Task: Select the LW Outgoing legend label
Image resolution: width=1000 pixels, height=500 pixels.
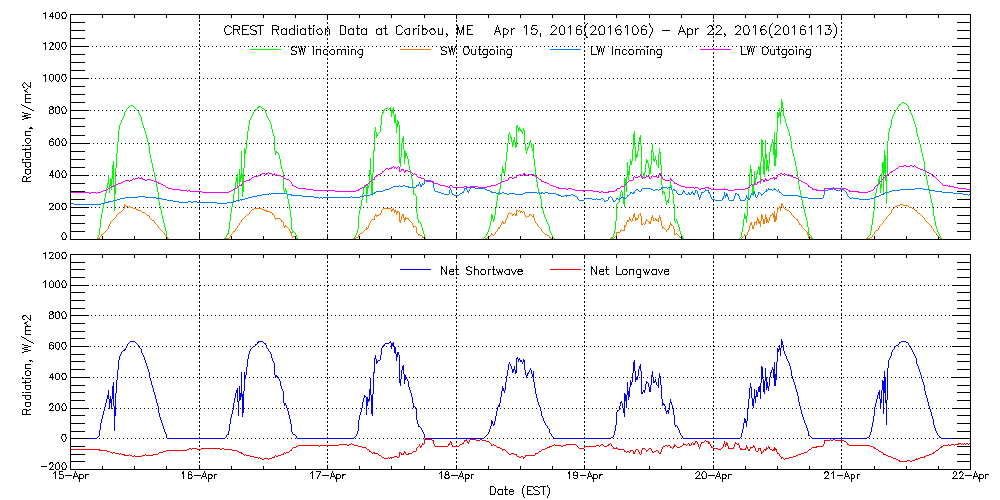Action: click(x=776, y=51)
